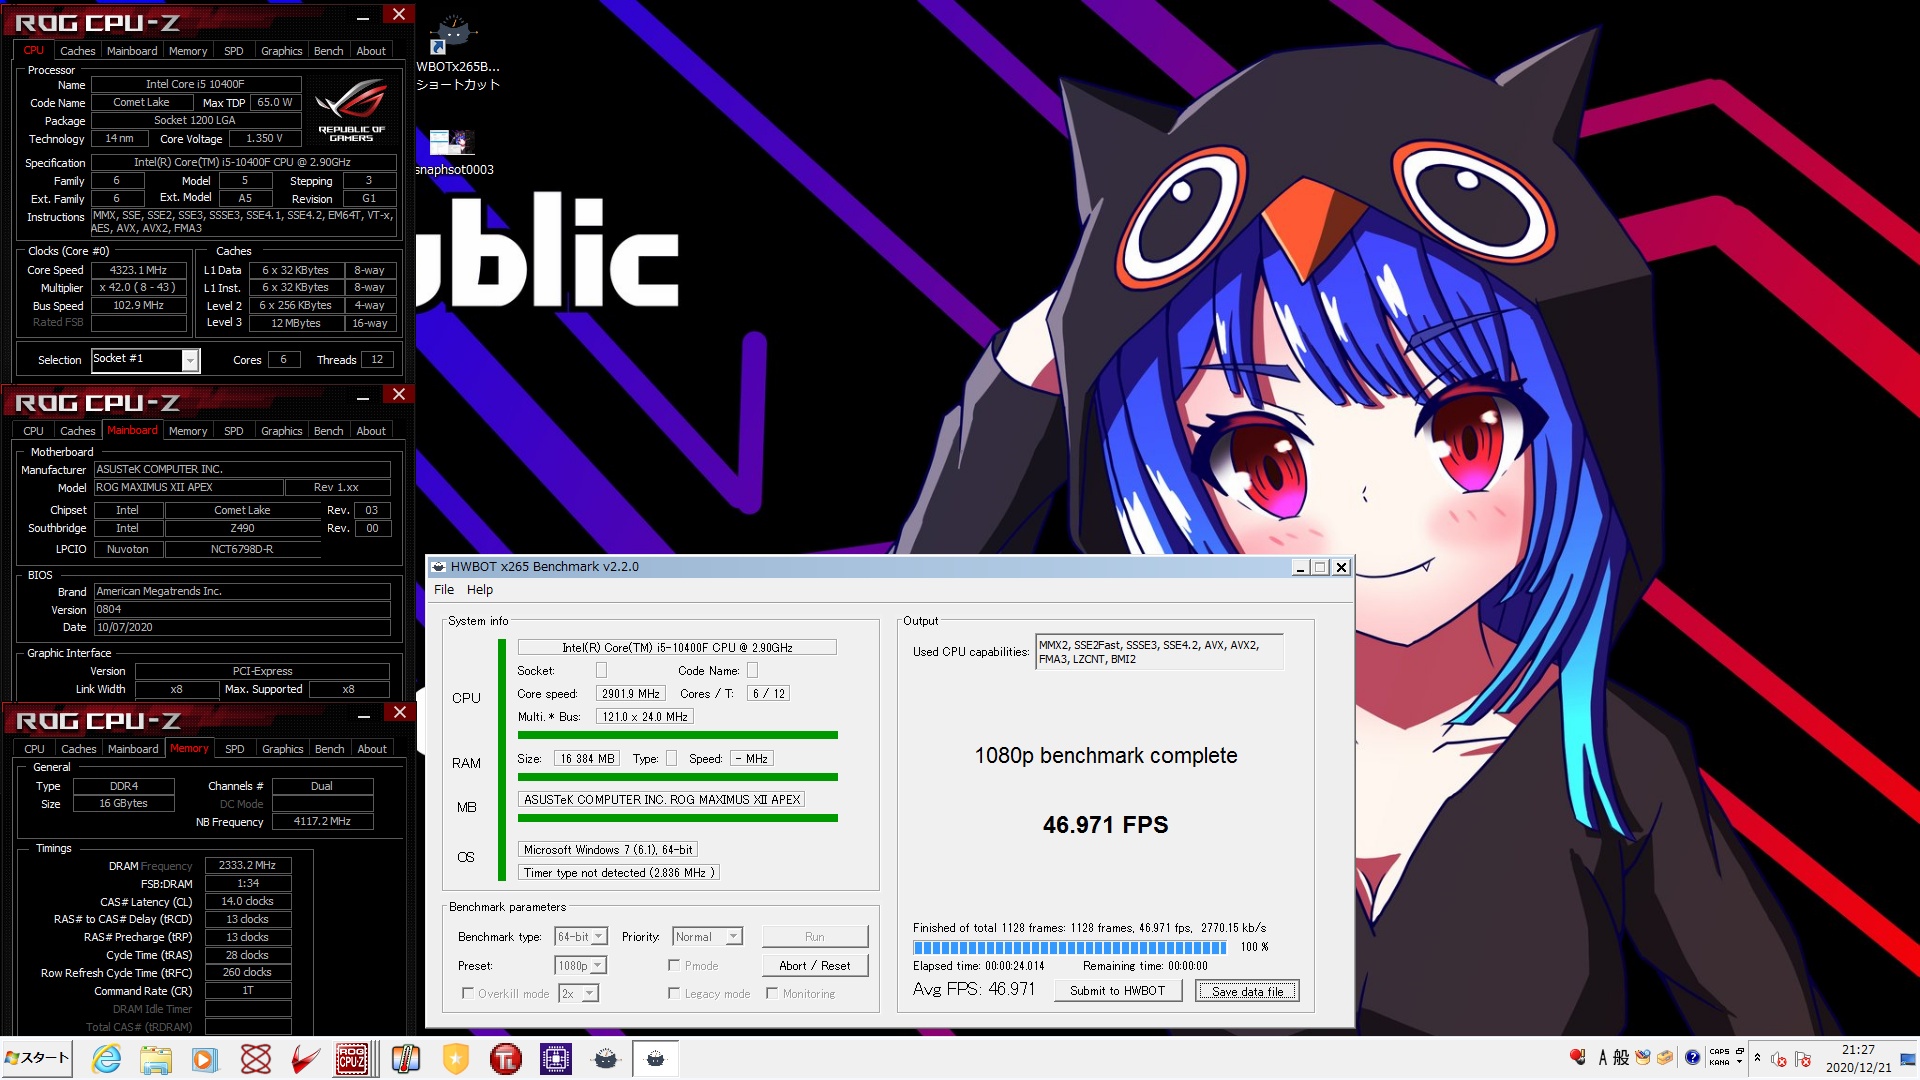
Task: Toggle the Overkill mode checkbox
Action: click(x=467, y=993)
